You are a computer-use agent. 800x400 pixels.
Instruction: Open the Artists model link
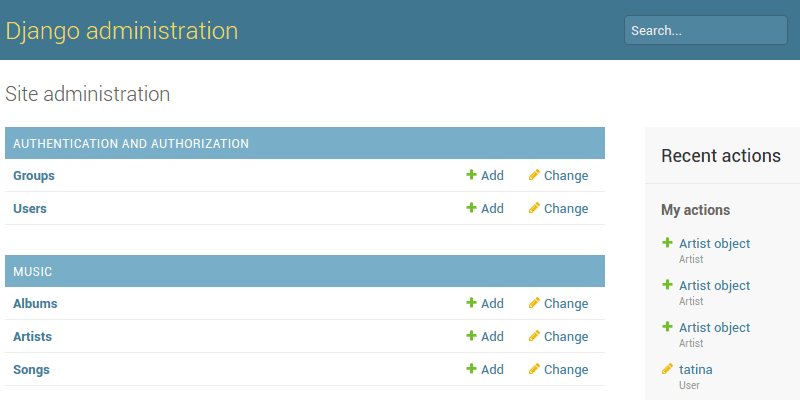(32, 337)
